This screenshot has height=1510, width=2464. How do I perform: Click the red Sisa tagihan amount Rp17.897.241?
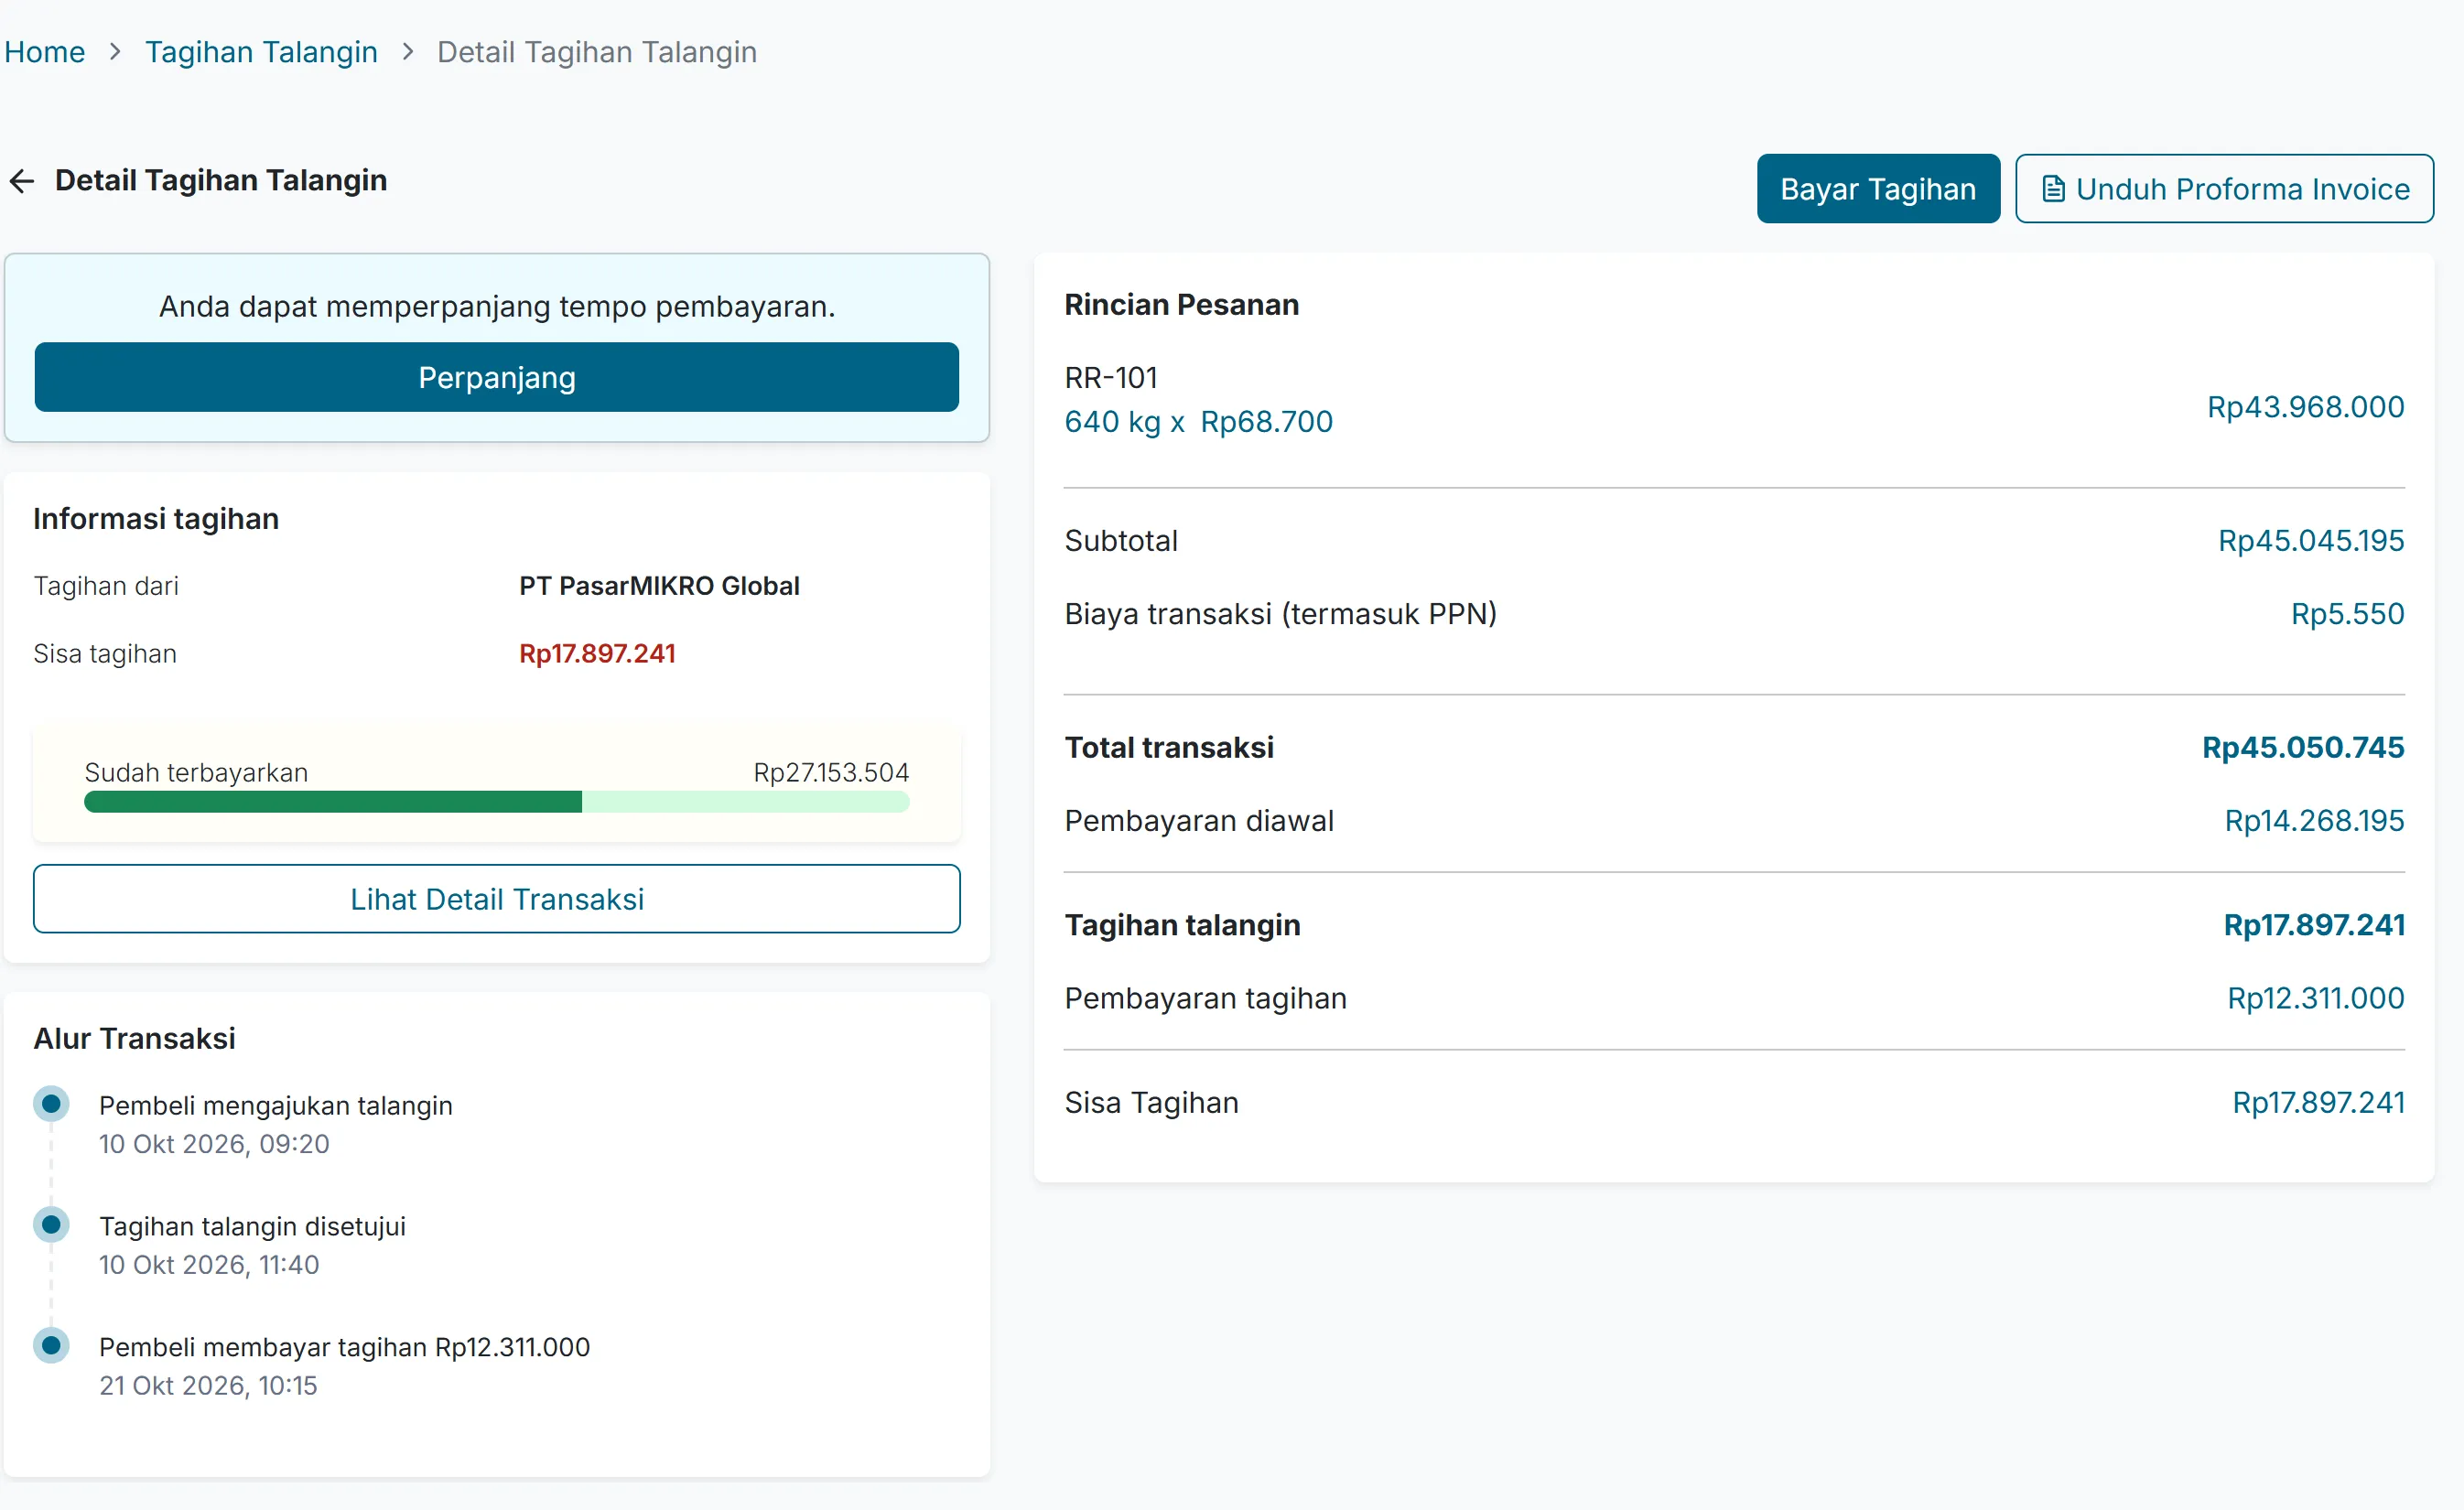coord(597,654)
